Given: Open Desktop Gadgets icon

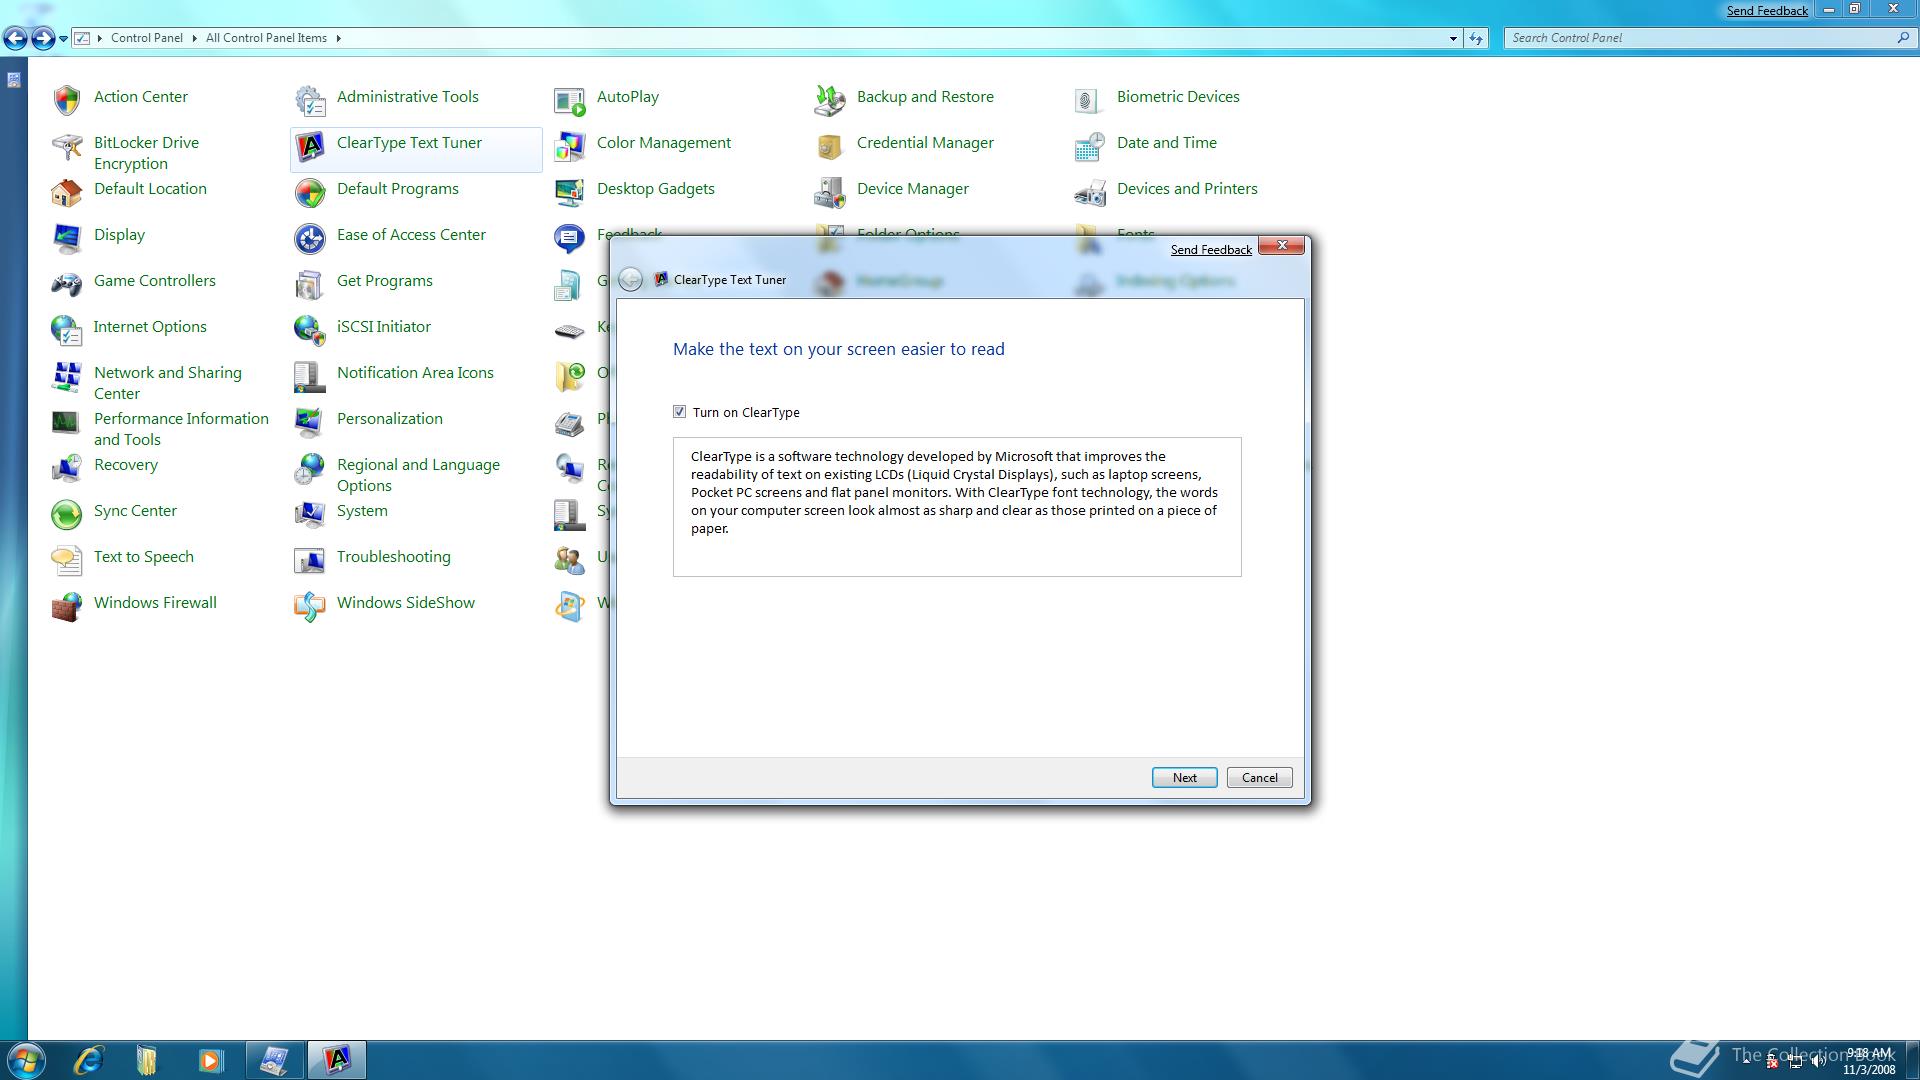Looking at the screenshot, I should (569, 191).
